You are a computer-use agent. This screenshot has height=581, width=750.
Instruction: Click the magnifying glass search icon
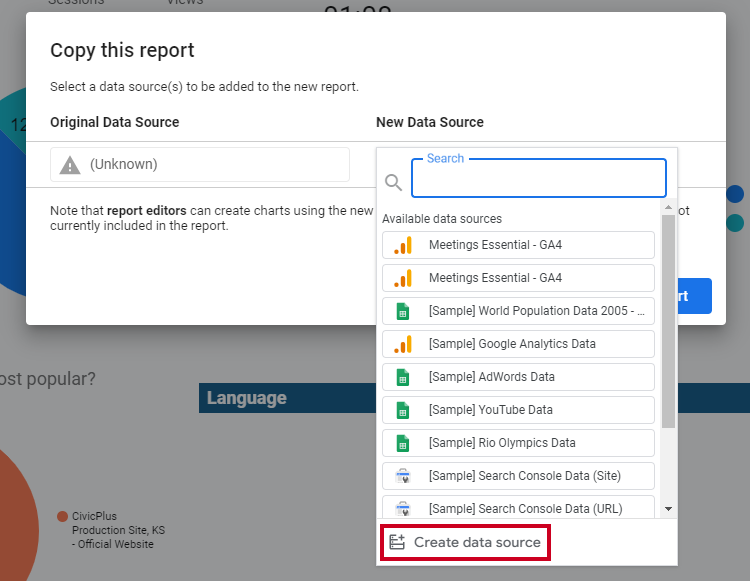393,182
